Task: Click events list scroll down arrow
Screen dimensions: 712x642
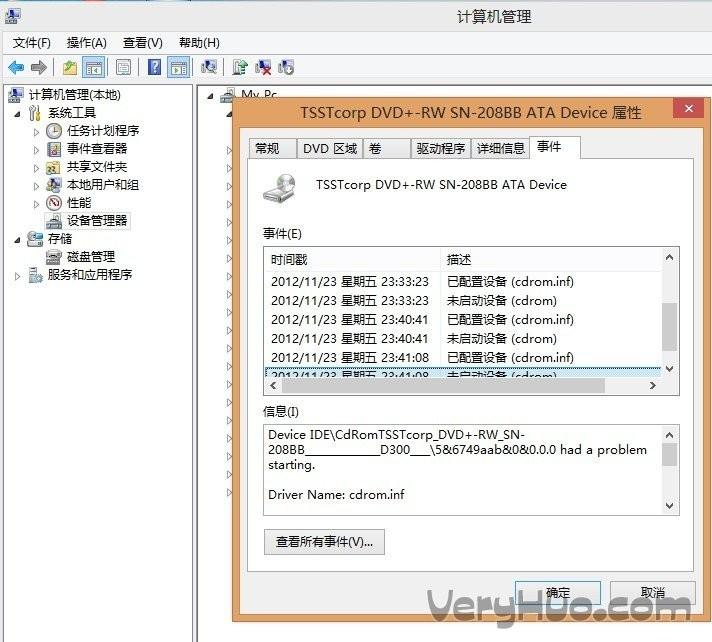Action: (669, 368)
